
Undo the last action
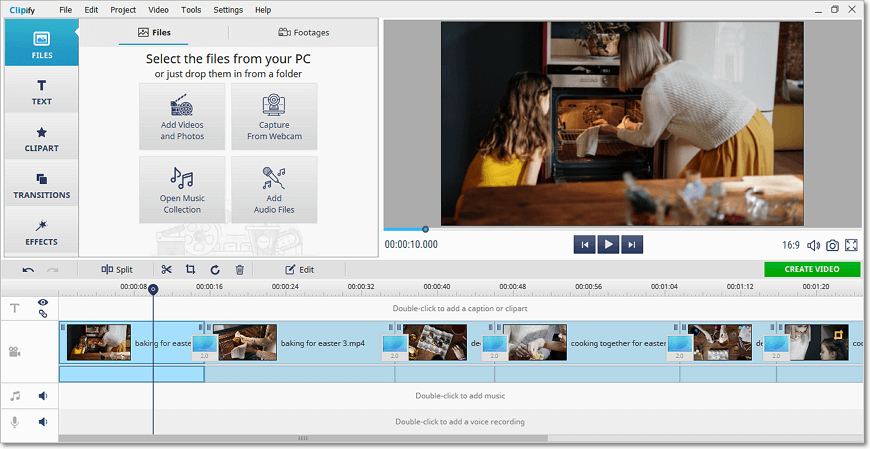pos(28,270)
